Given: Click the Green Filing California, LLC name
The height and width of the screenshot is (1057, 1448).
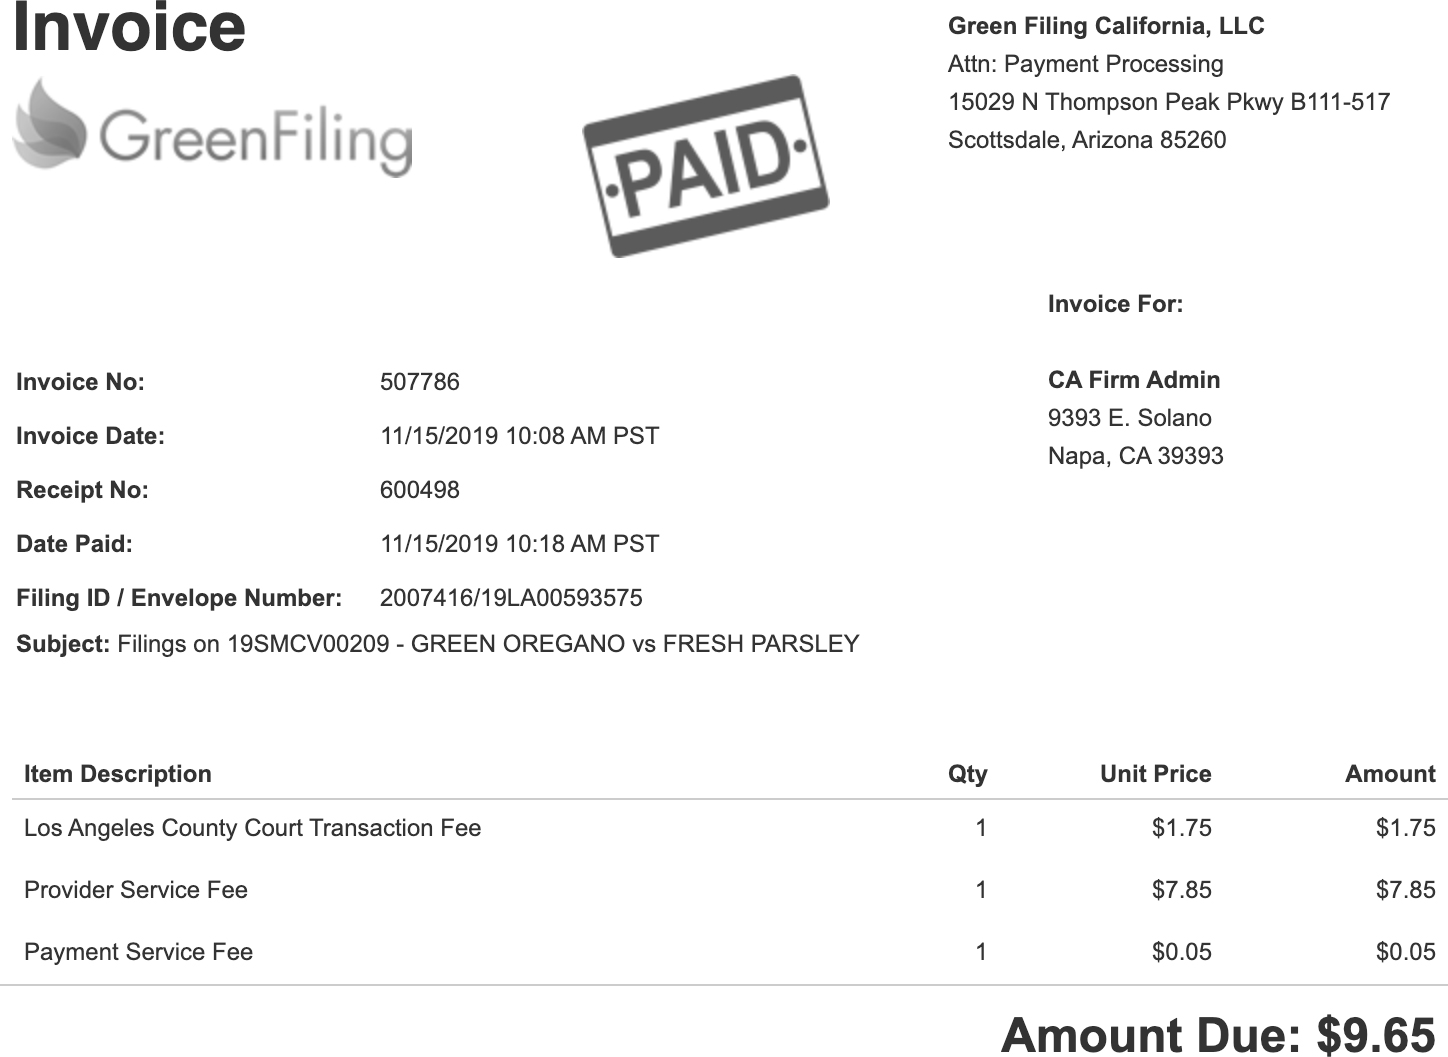Looking at the screenshot, I should pyautogui.click(x=1106, y=26).
